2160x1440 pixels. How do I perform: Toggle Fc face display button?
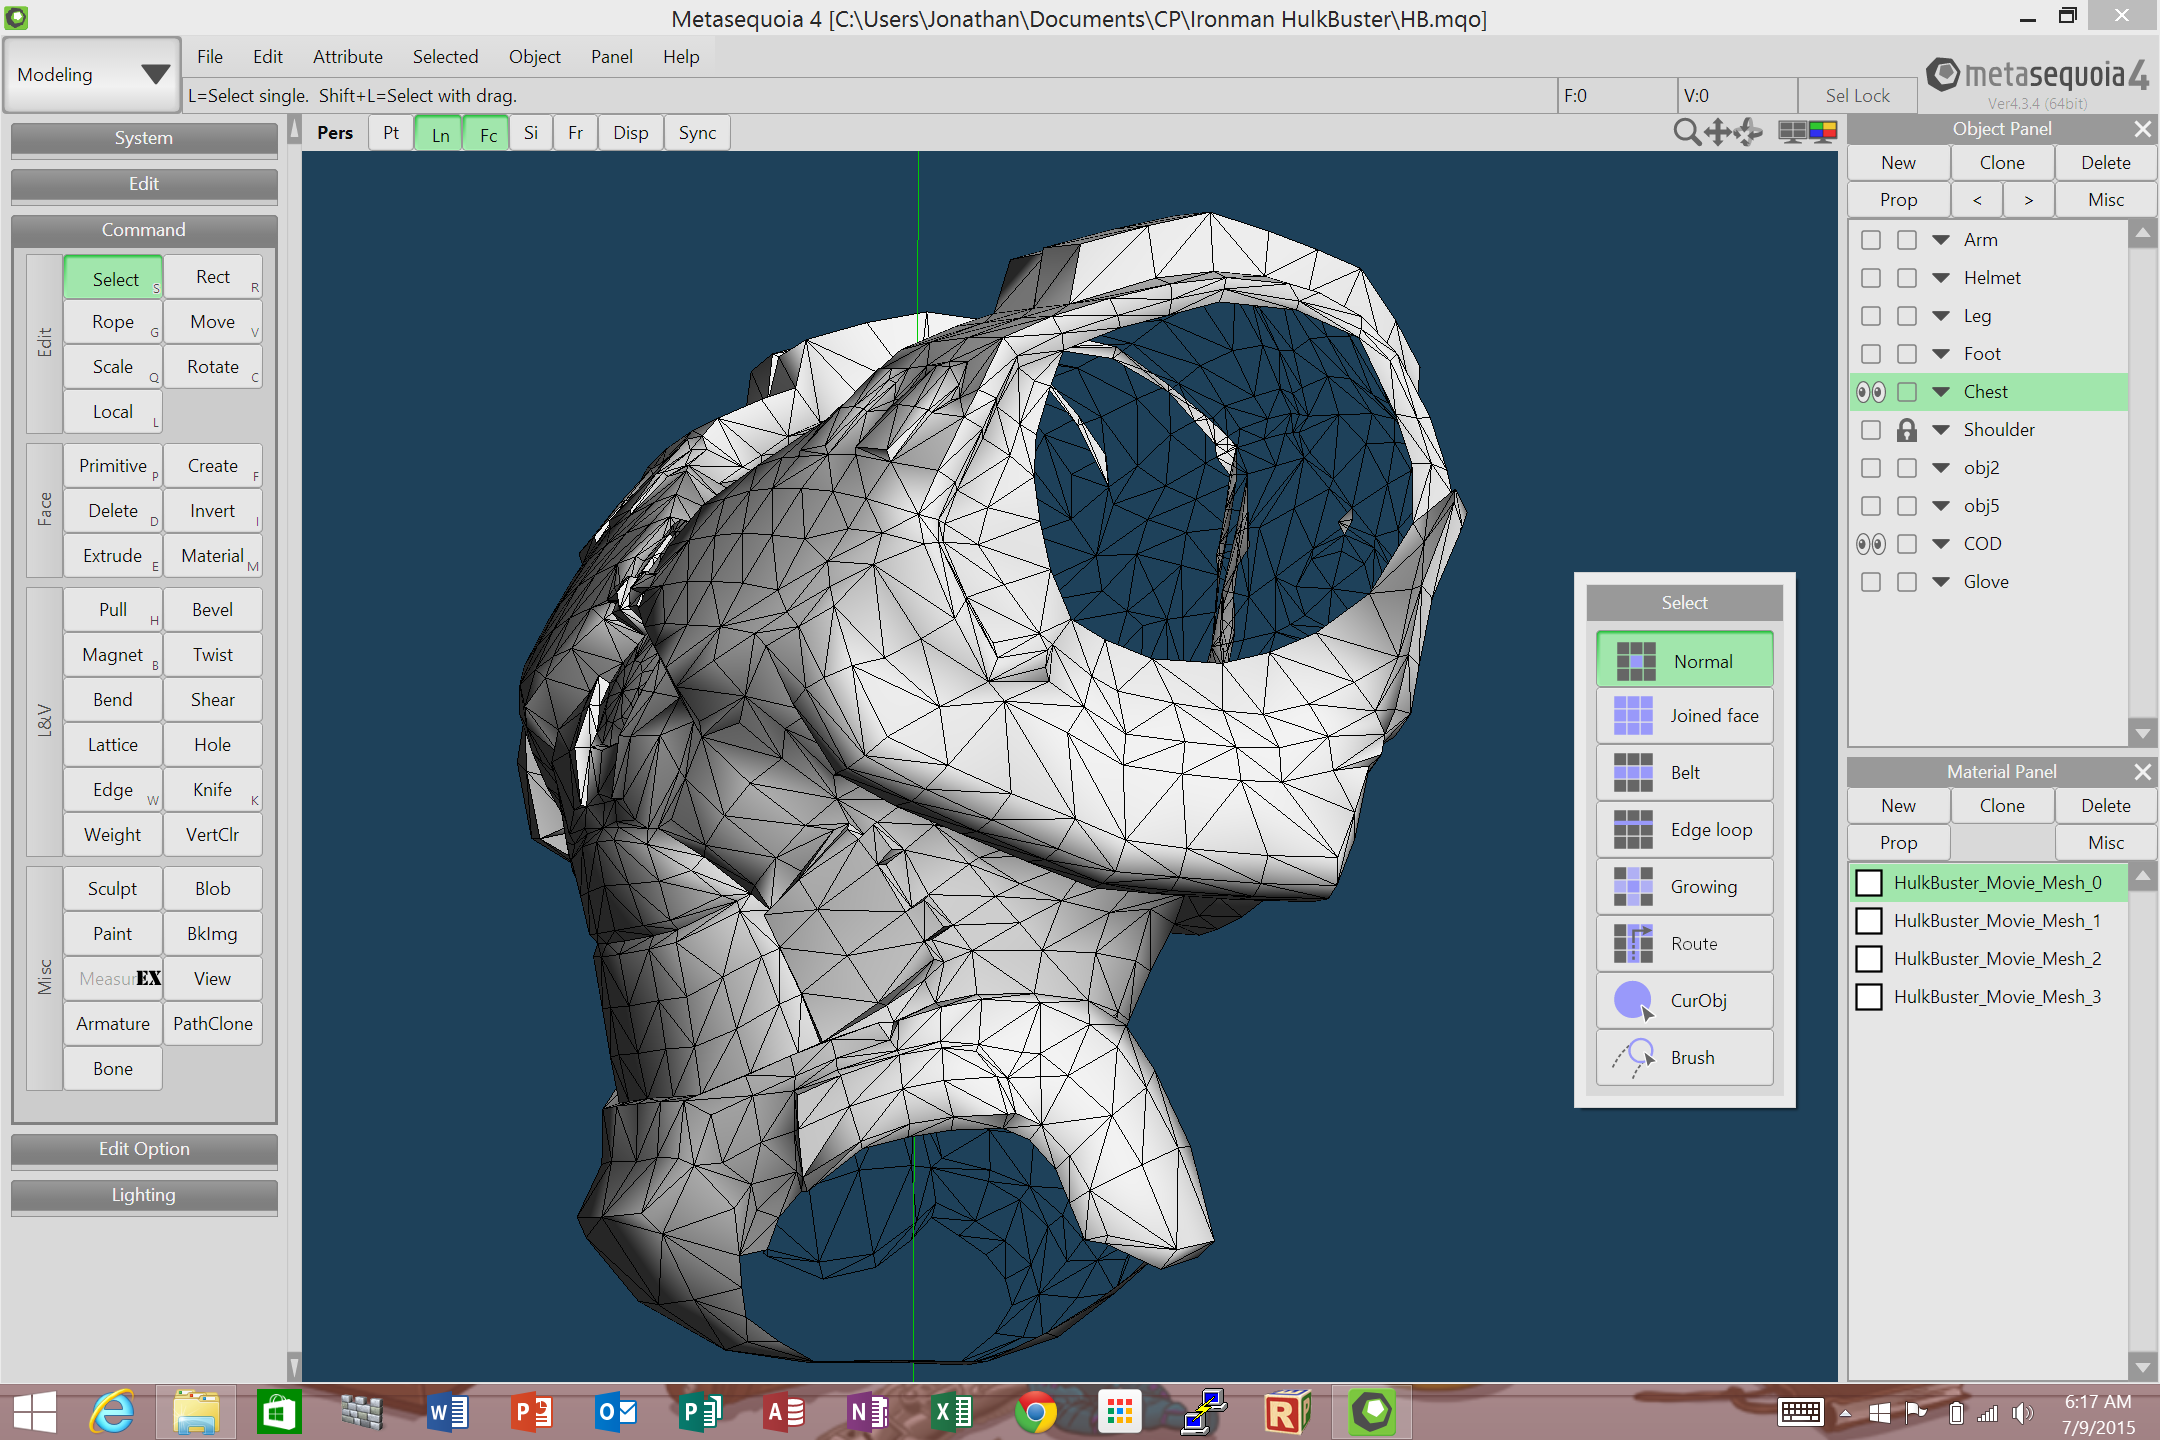[488, 133]
